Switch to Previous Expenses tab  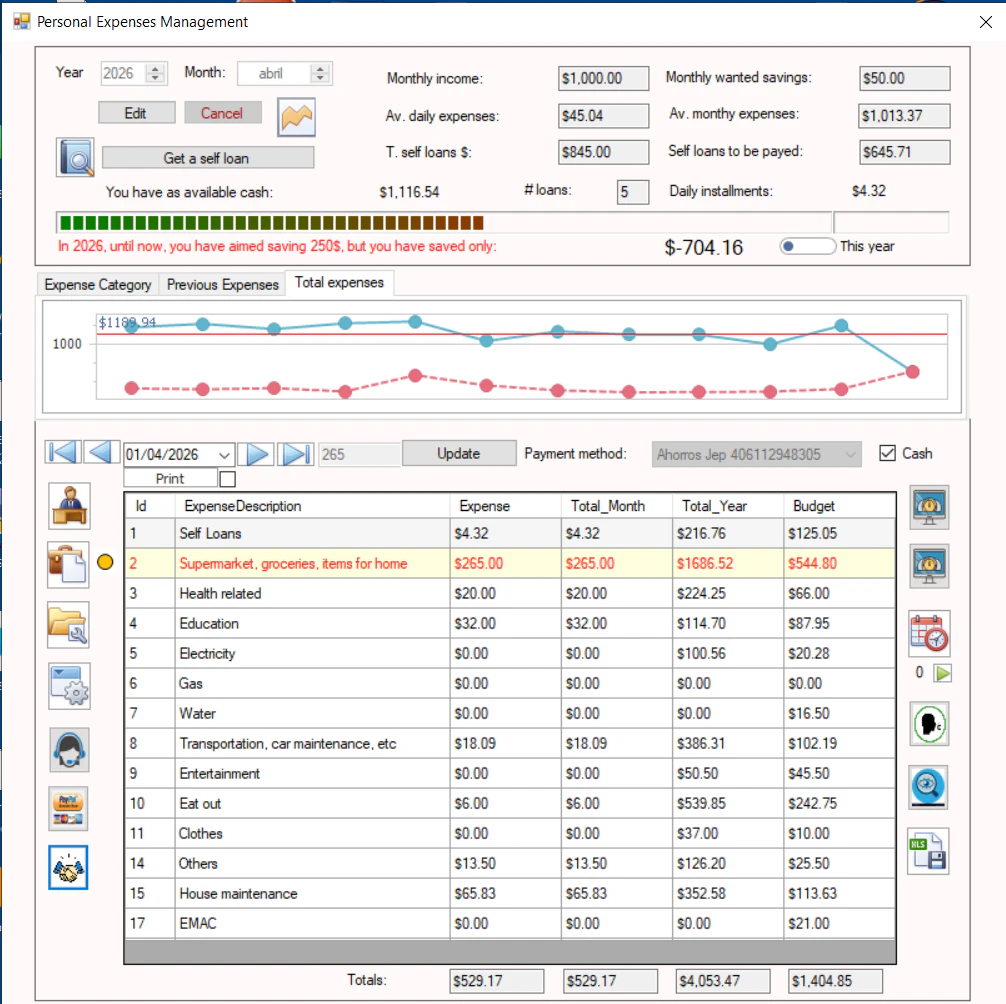(x=223, y=284)
